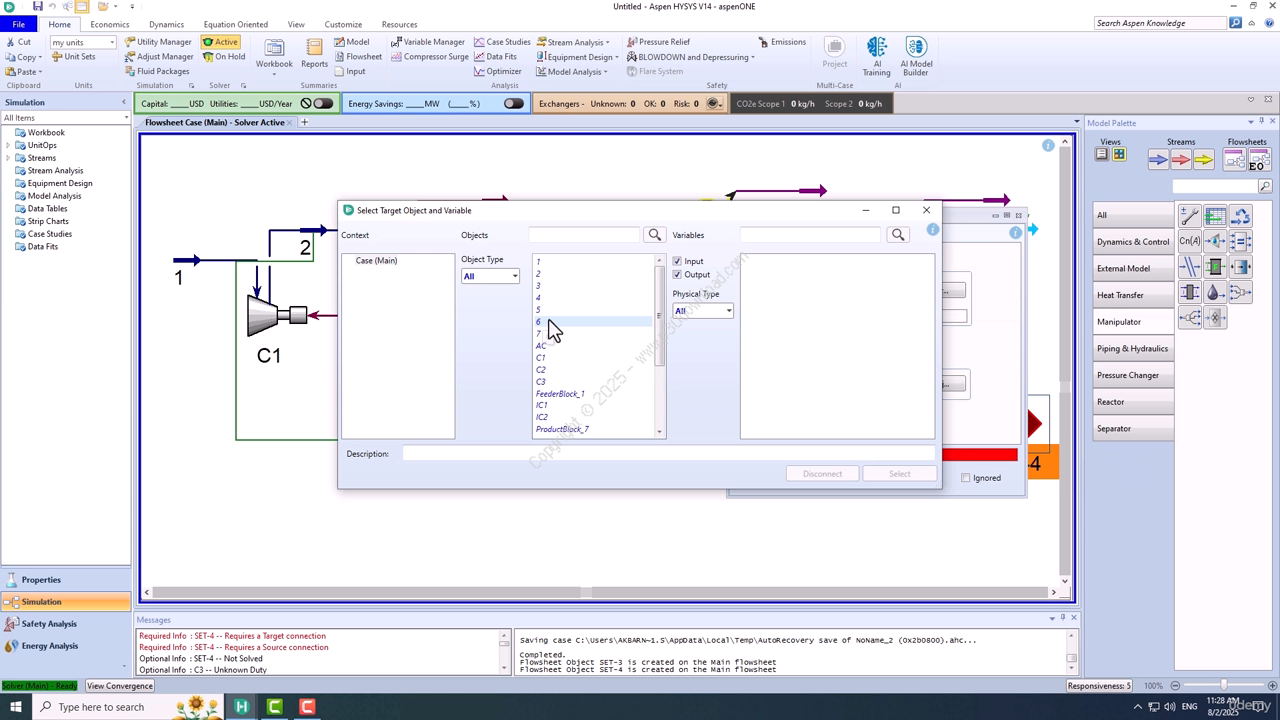Open the Variable Manager
This screenshot has width=1280, height=720.
click(427, 42)
